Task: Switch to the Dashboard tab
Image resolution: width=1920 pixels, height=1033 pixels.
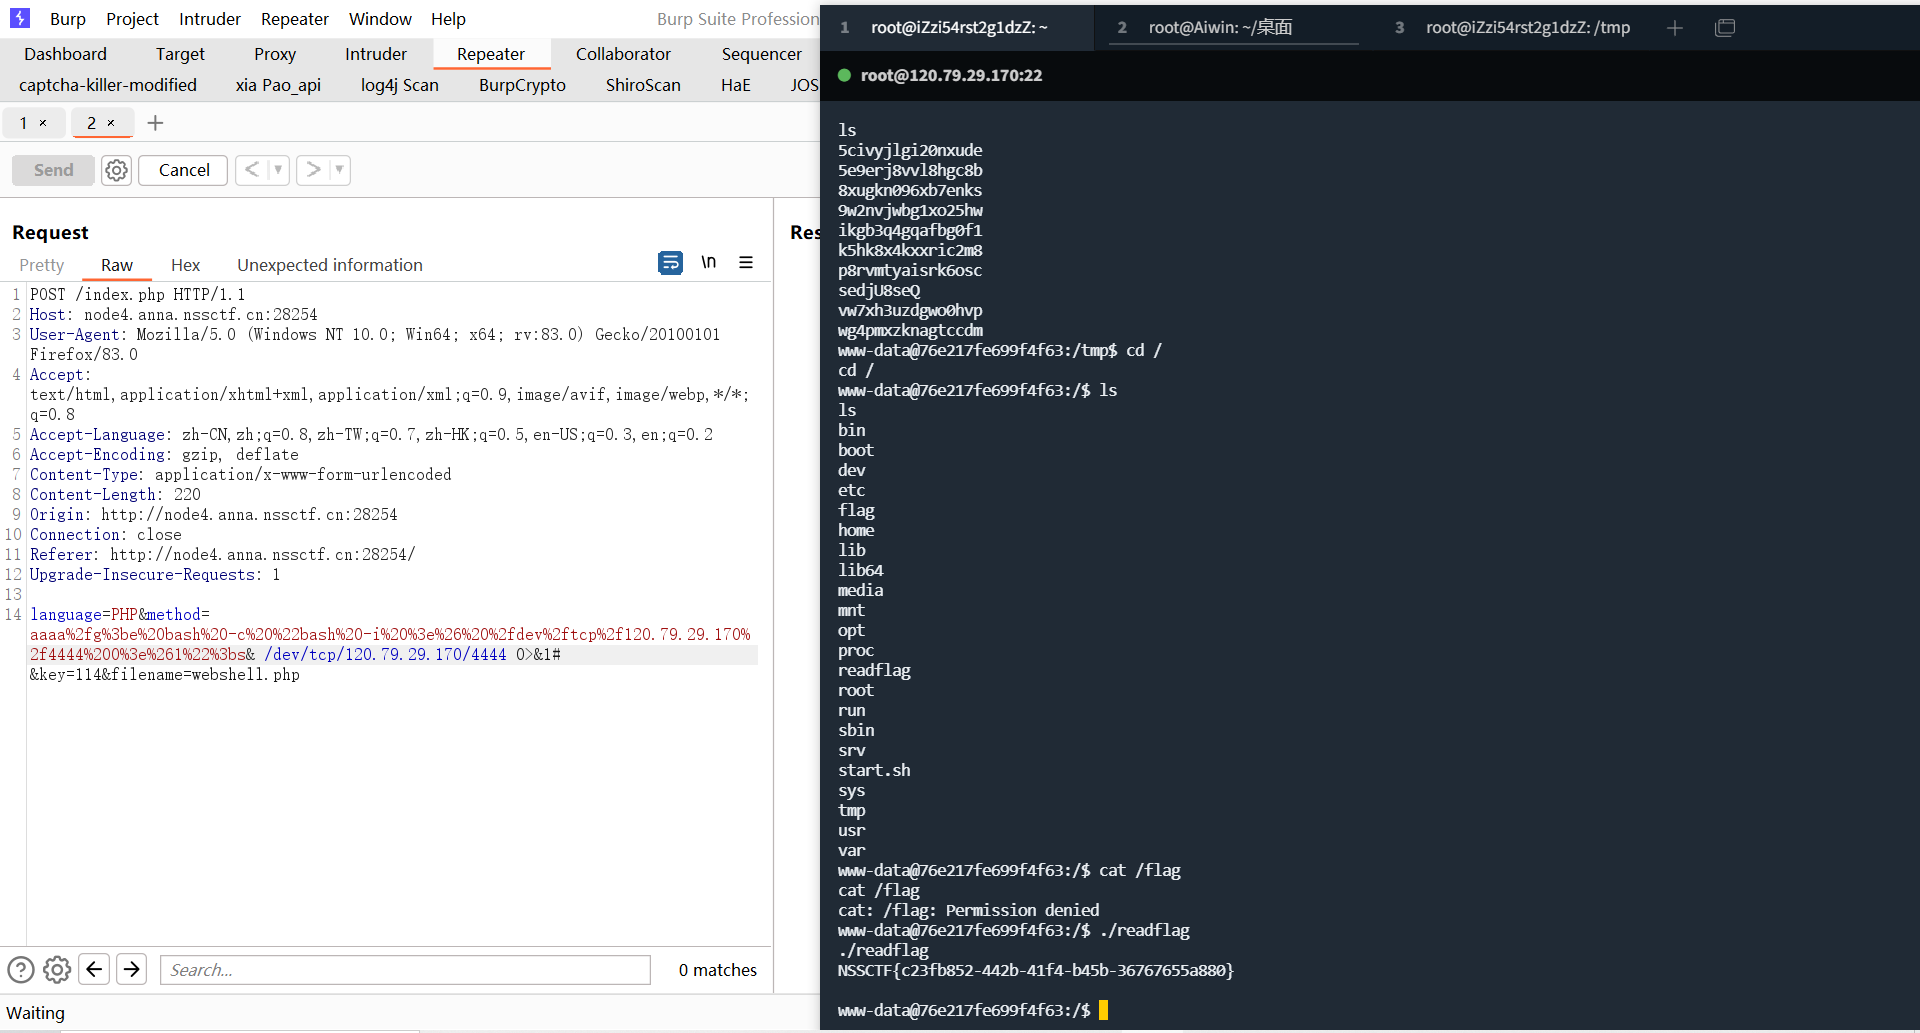Action: [x=65, y=54]
